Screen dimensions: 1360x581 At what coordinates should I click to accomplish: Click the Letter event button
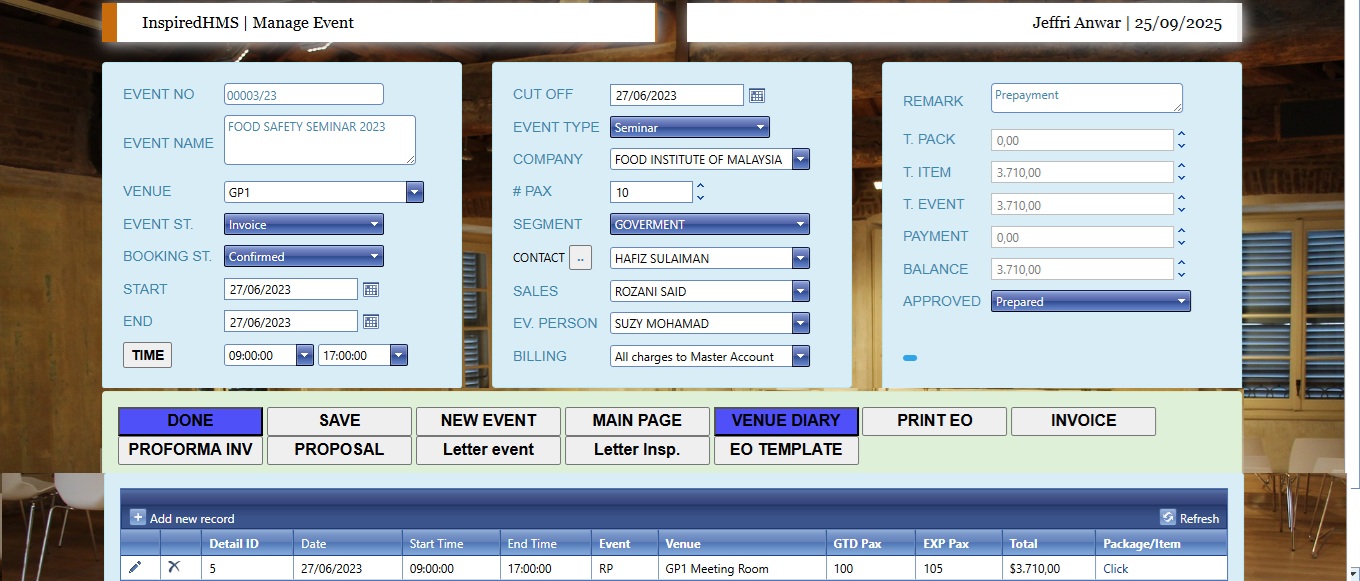click(488, 450)
